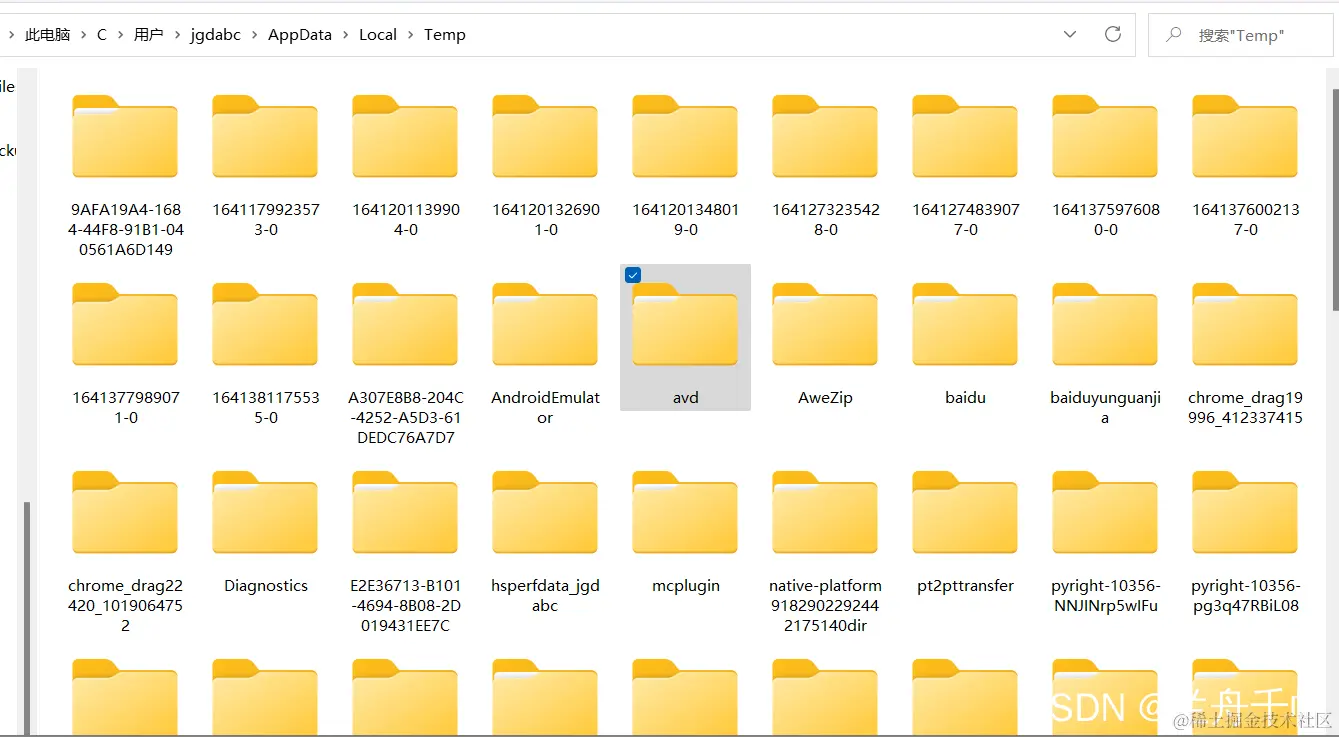Click the mcplugin name label
Viewport: 1339px width, 737px height.
point(686,586)
